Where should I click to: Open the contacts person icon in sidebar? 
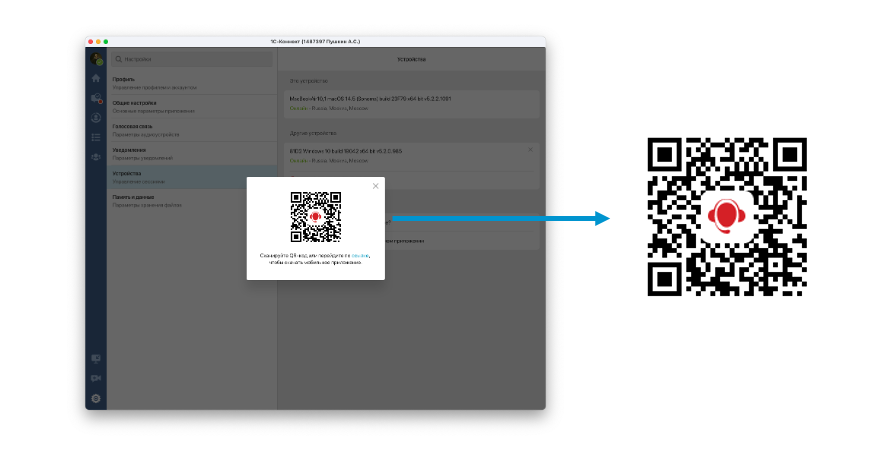click(x=96, y=118)
